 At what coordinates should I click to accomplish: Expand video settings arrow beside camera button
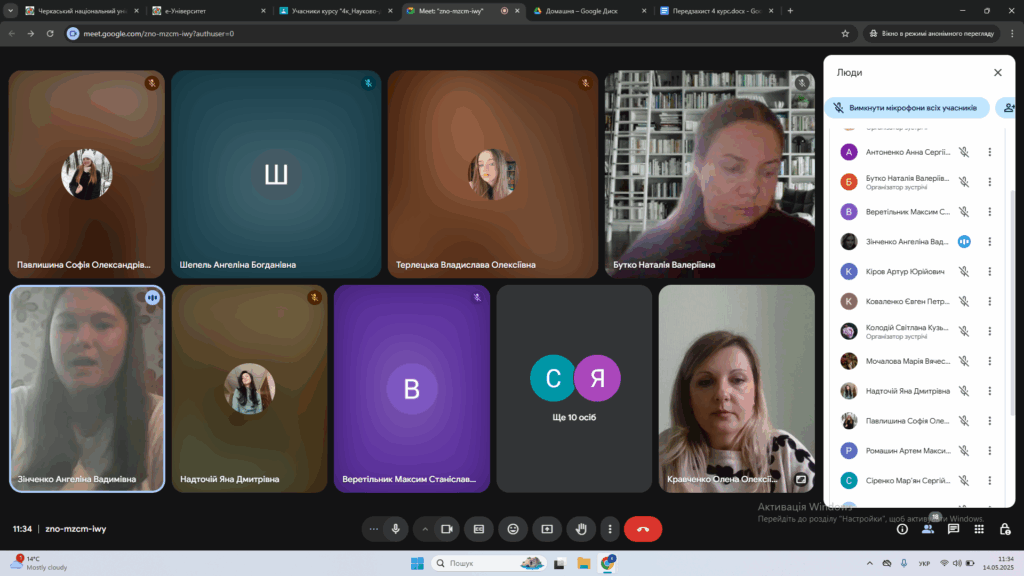click(425, 528)
